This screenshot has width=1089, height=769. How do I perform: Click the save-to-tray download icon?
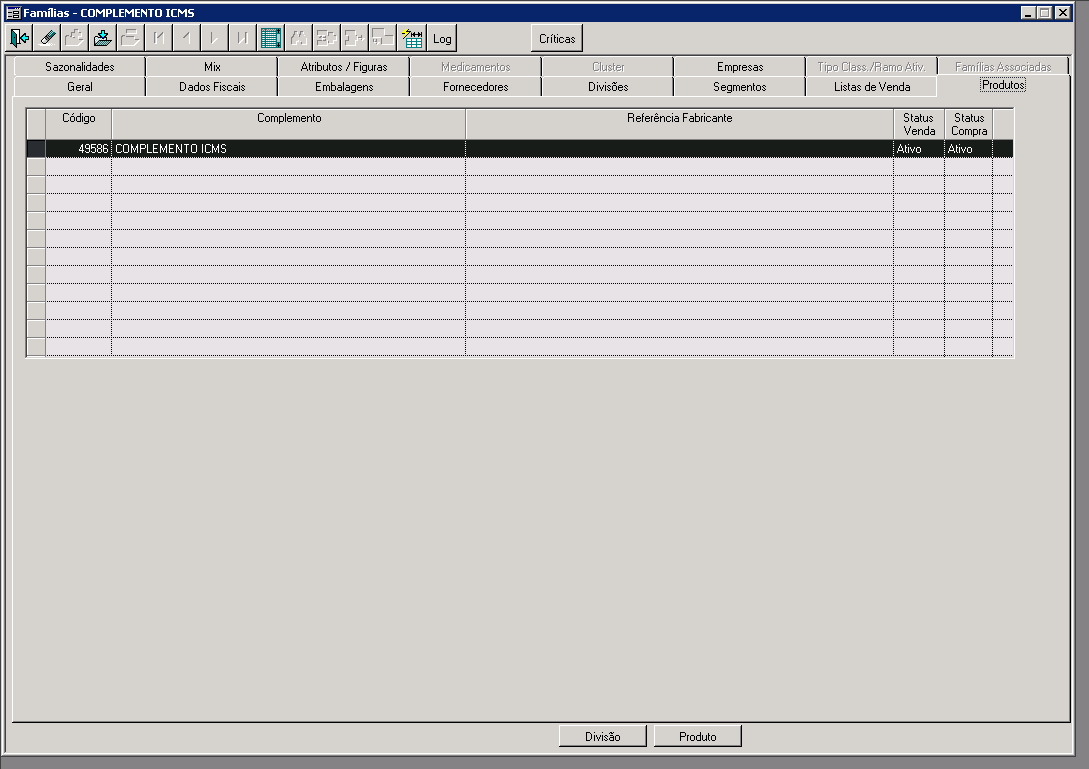pos(103,38)
